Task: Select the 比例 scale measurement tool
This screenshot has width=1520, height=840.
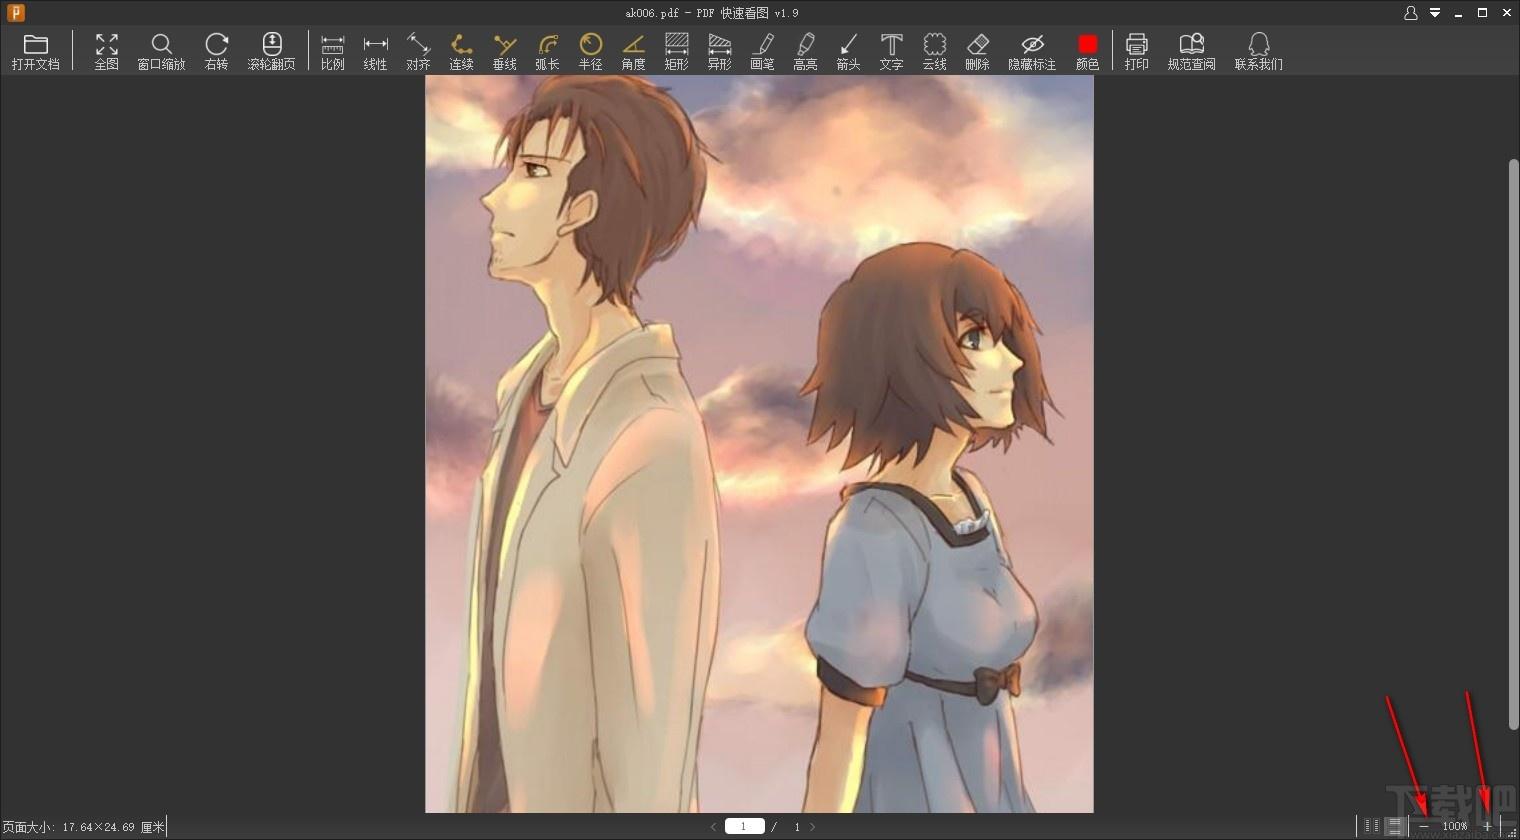Action: [332, 51]
